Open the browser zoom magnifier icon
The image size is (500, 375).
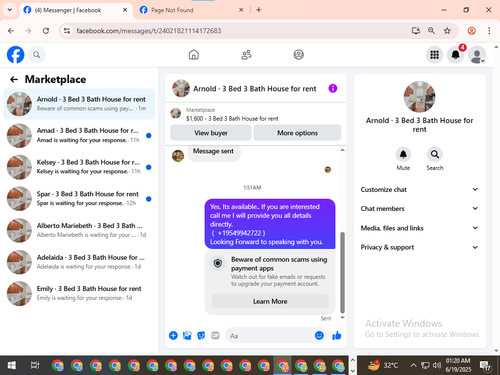(x=431, y=31)
